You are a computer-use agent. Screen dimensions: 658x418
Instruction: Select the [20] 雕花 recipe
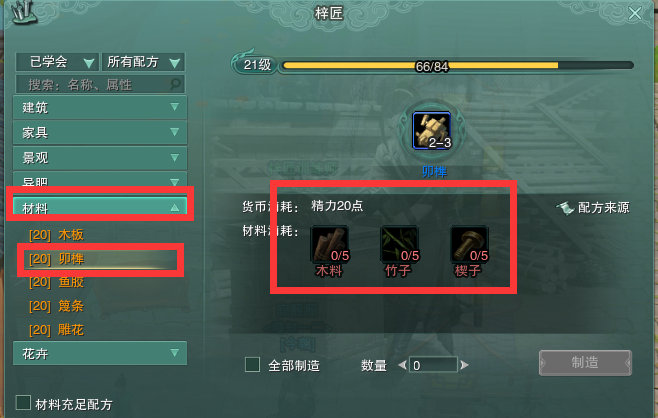tap(57, 330)
